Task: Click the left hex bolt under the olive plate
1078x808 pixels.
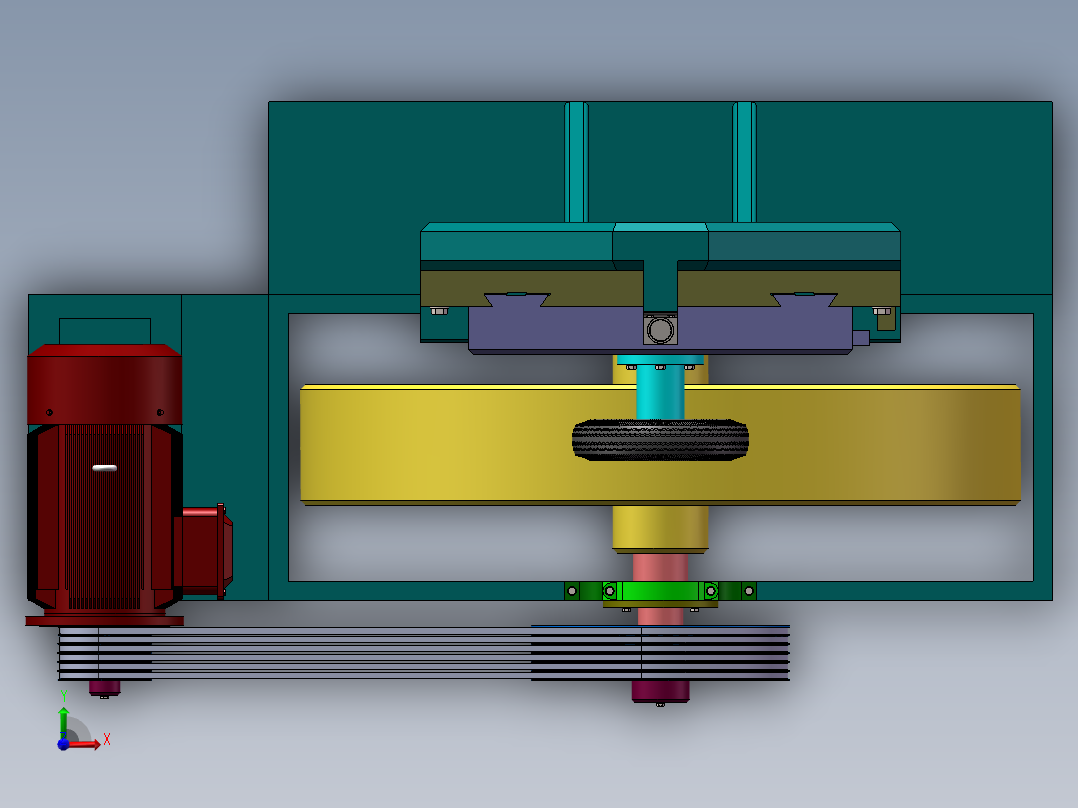Action: pos(439,312)
